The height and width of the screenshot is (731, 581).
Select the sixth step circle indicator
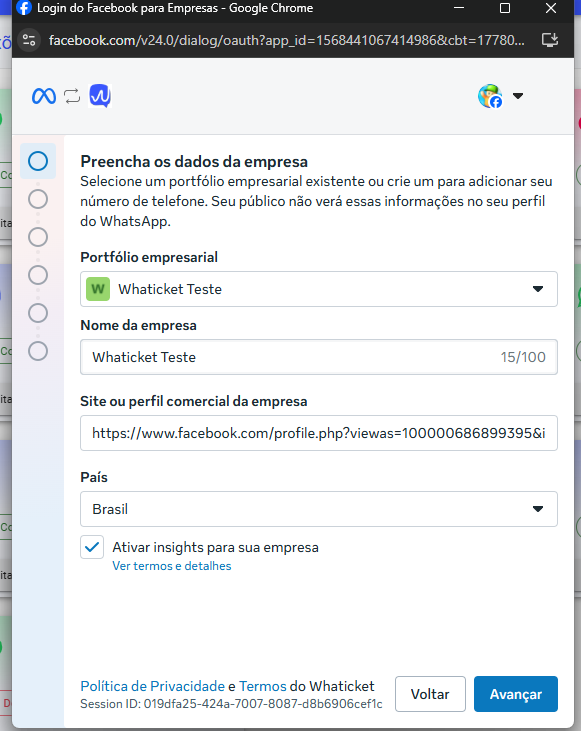tap(38, 351)
